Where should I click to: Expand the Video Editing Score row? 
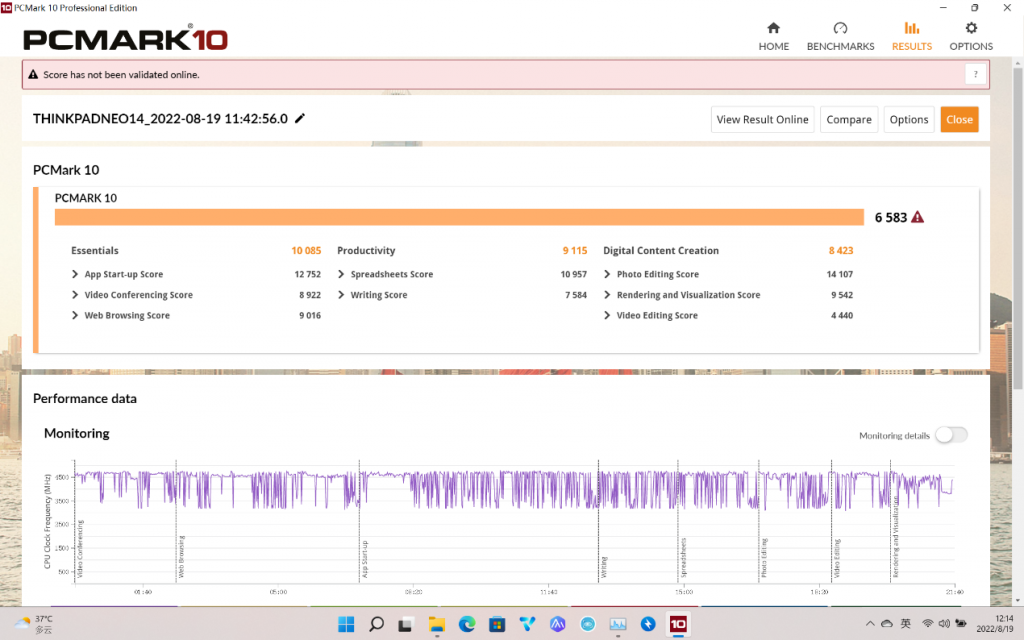click(x=608, y=315)
